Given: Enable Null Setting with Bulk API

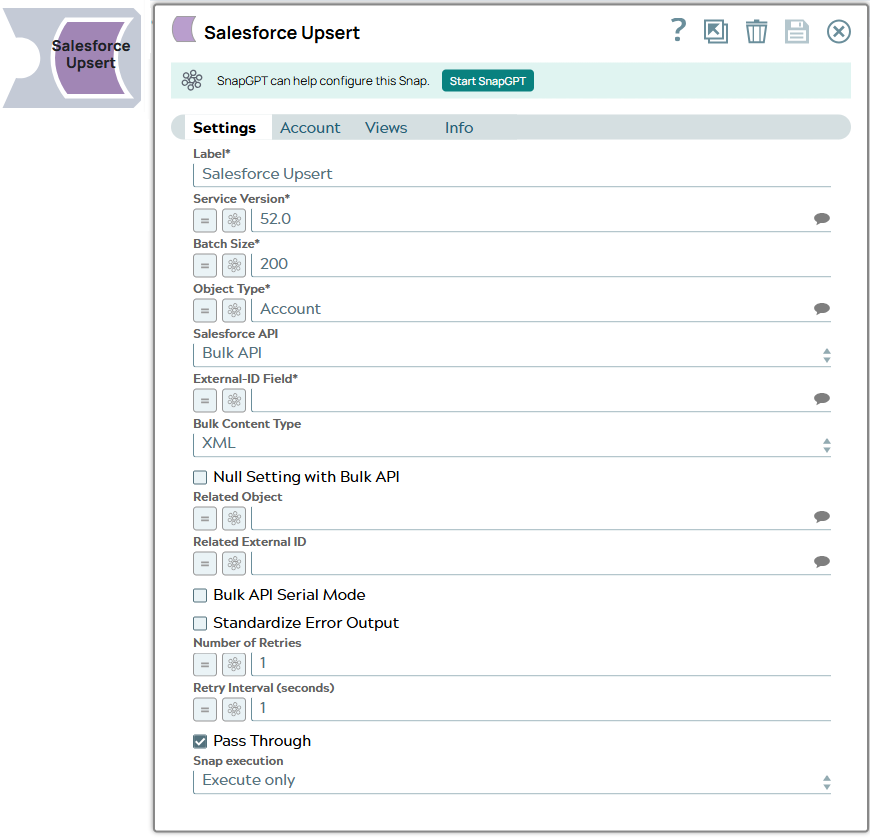Looking at the screenshot, I should coord(200,477).
